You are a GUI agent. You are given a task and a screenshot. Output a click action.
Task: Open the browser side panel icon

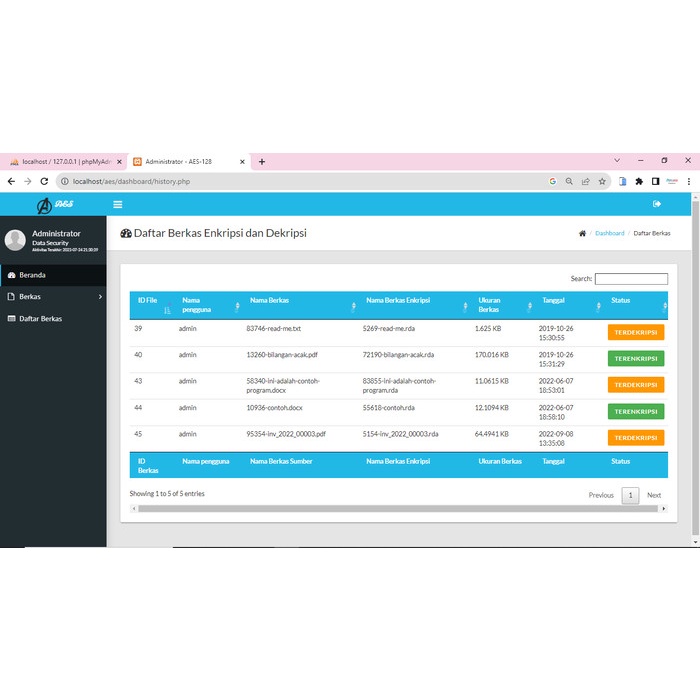655,181
